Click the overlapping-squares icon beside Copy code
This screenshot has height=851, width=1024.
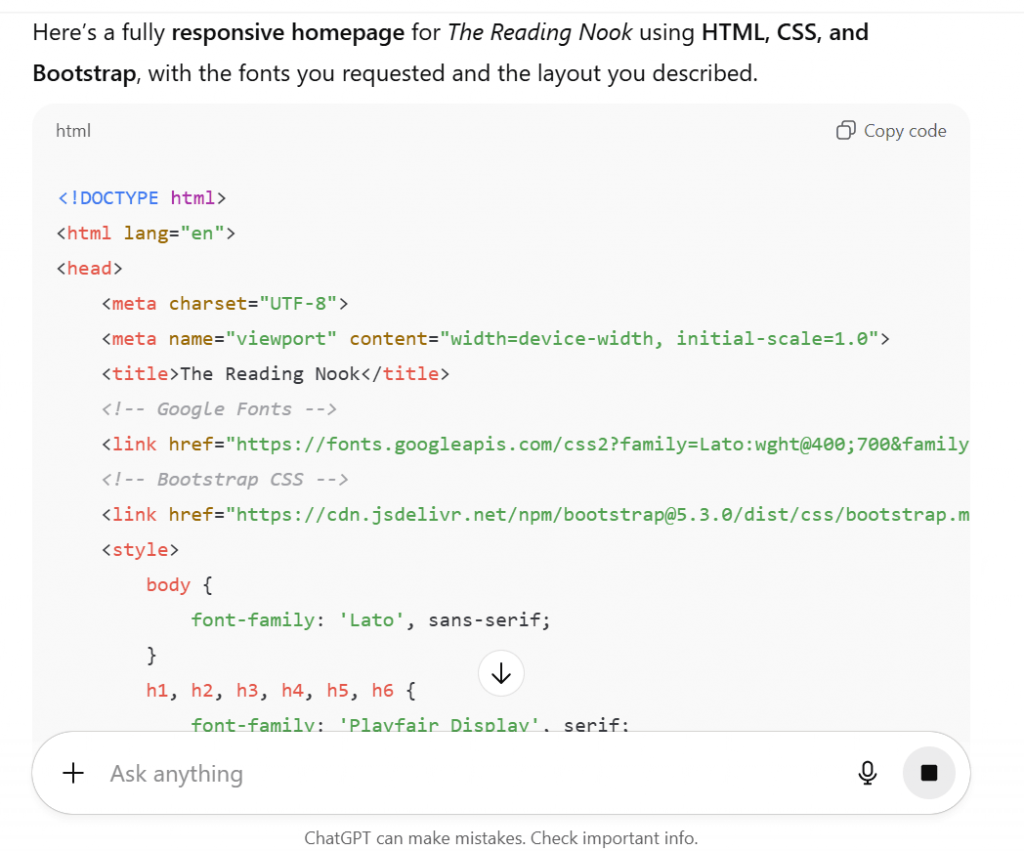(x=845, y=130)
